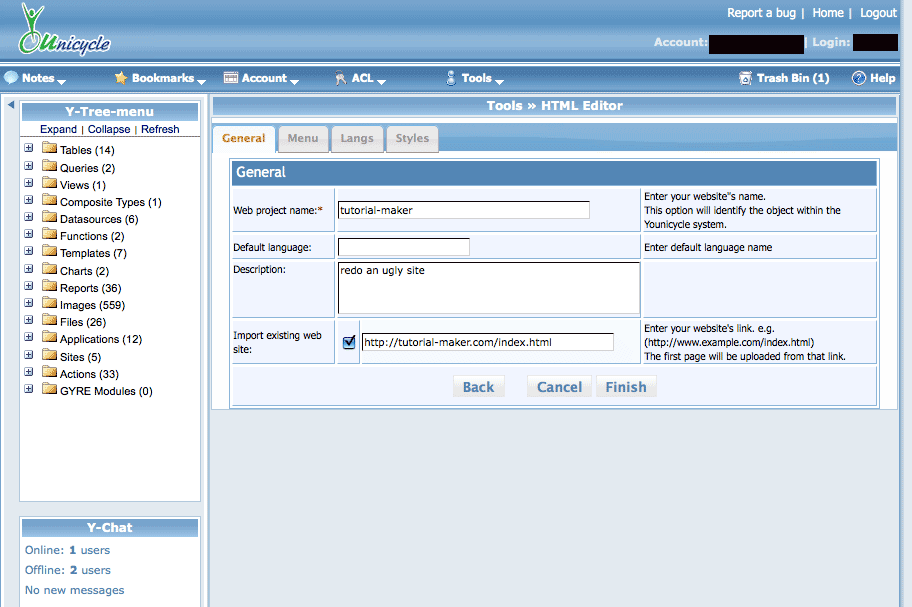
Task: Click the ACL keys icon
Action: [340, 78]
